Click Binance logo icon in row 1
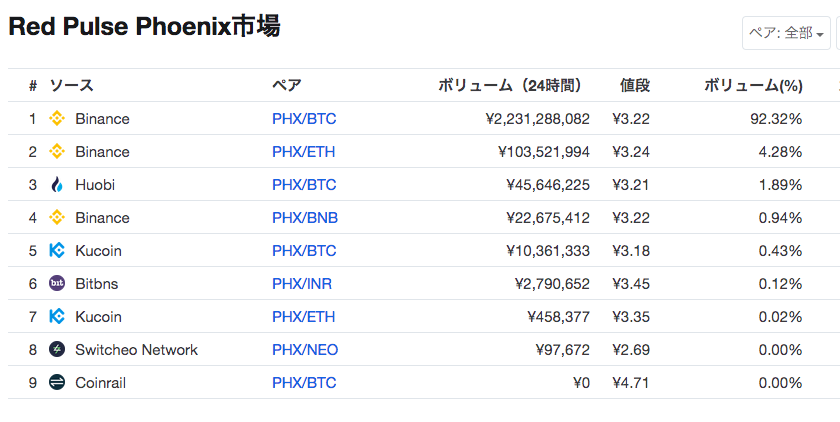The width and height of the screenshot is (840, 422). [x=57, y=118]
